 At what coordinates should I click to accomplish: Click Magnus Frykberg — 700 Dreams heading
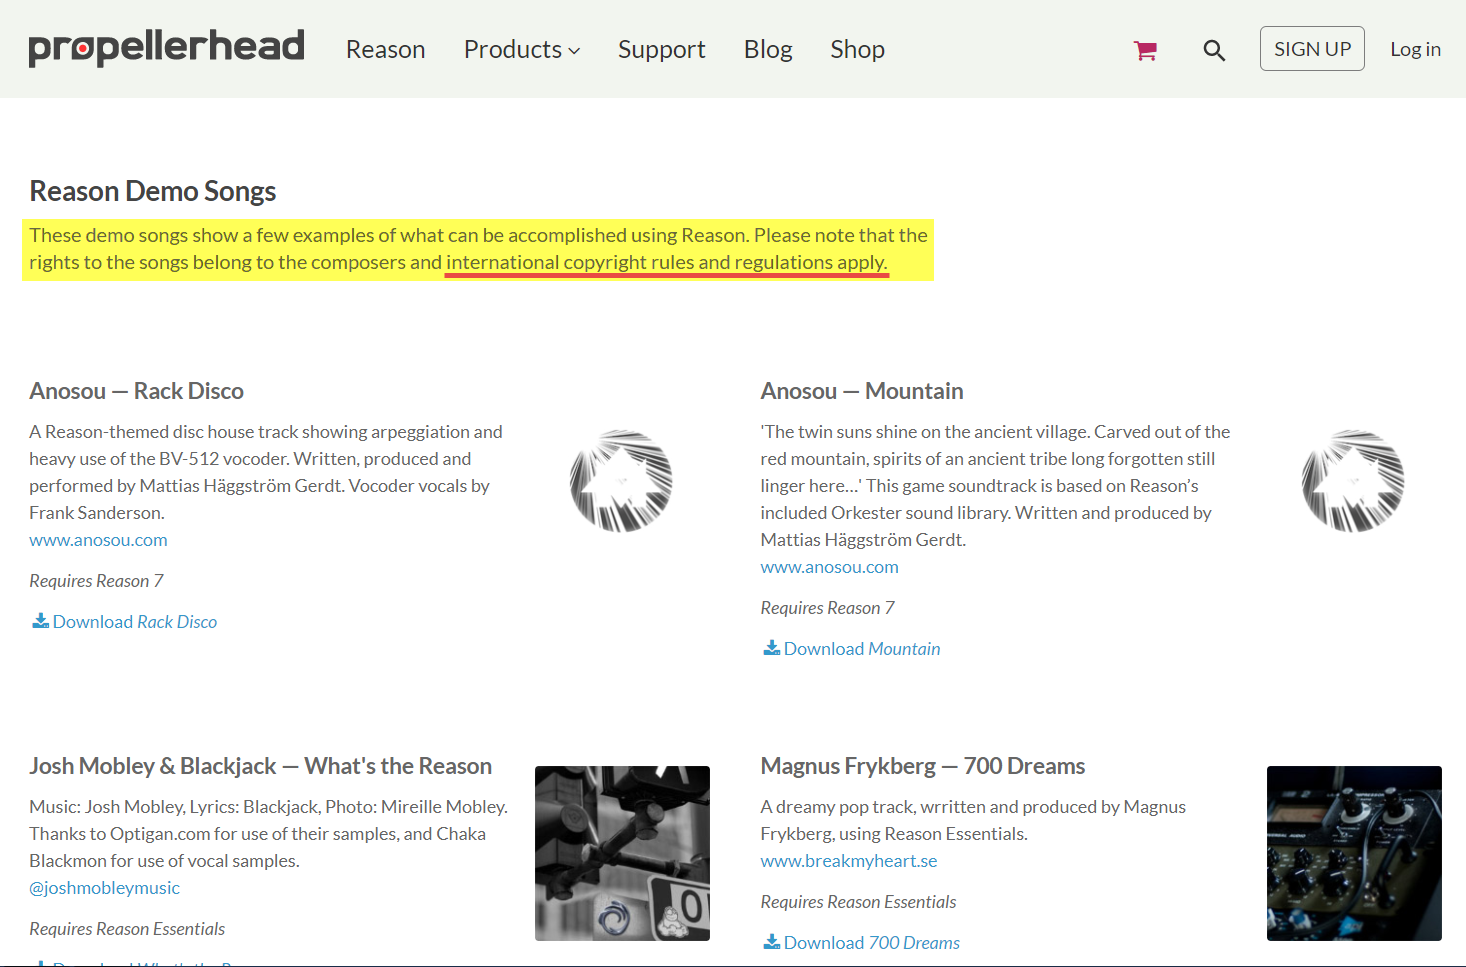923,766
